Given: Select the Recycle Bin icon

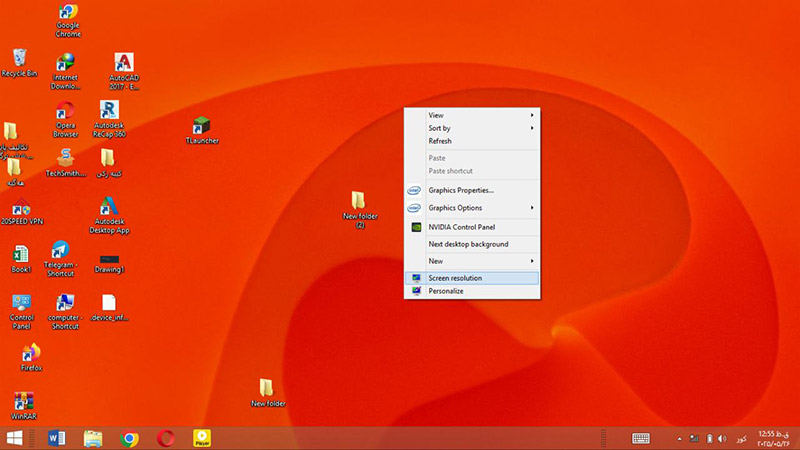Looking at the screenshot, I should pyautogui.click(x=19, y=63).
